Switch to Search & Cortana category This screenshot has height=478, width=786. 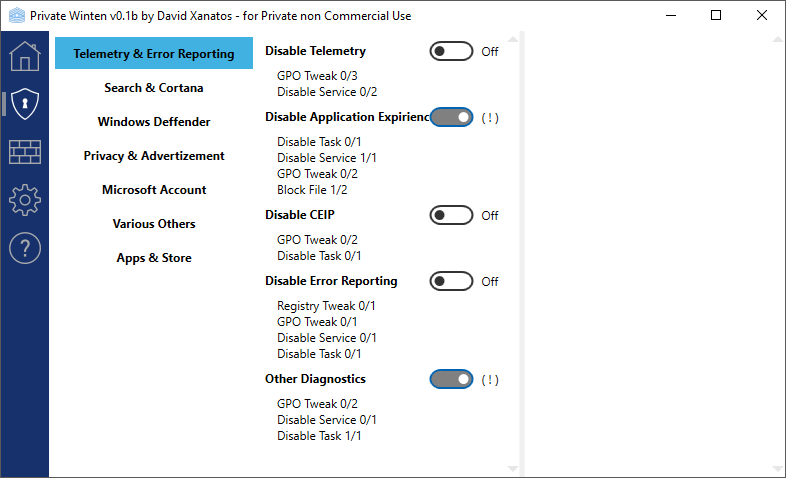pos(154,88)
